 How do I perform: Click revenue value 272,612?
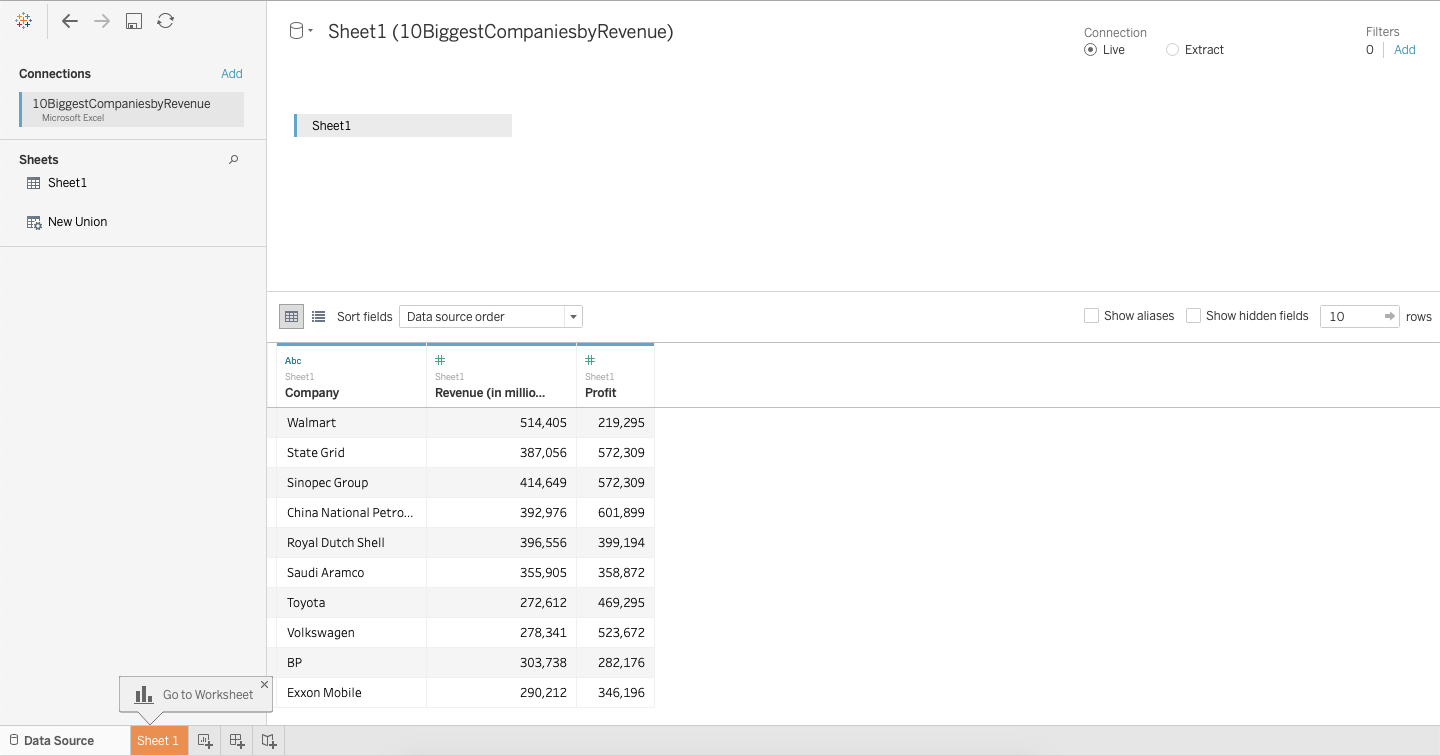click(543, 603)
